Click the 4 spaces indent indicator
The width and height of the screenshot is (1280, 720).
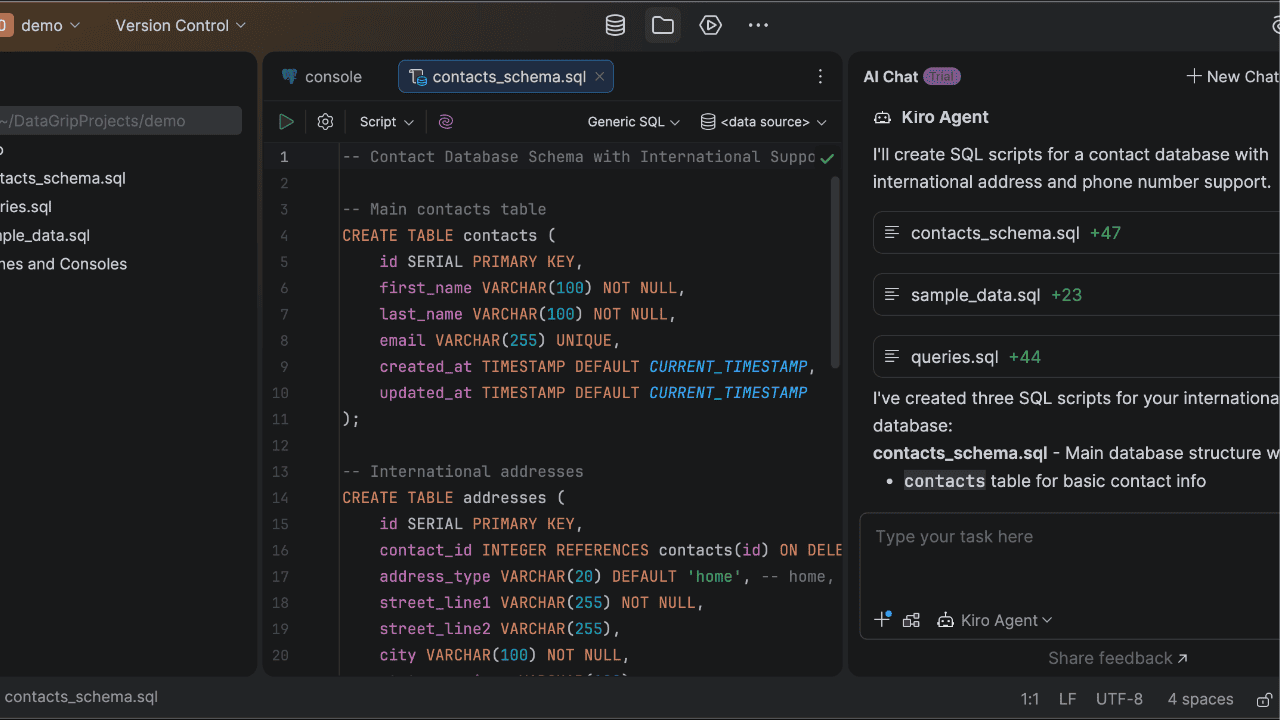coord(1200,699)
